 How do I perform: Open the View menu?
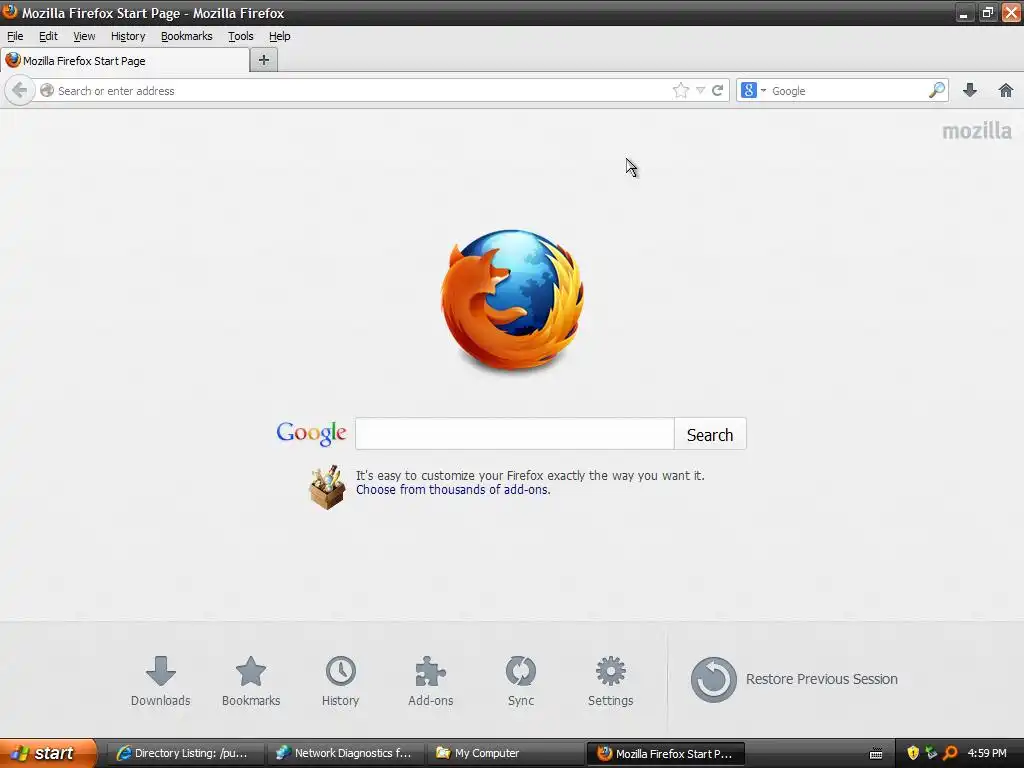click(84, 36)
